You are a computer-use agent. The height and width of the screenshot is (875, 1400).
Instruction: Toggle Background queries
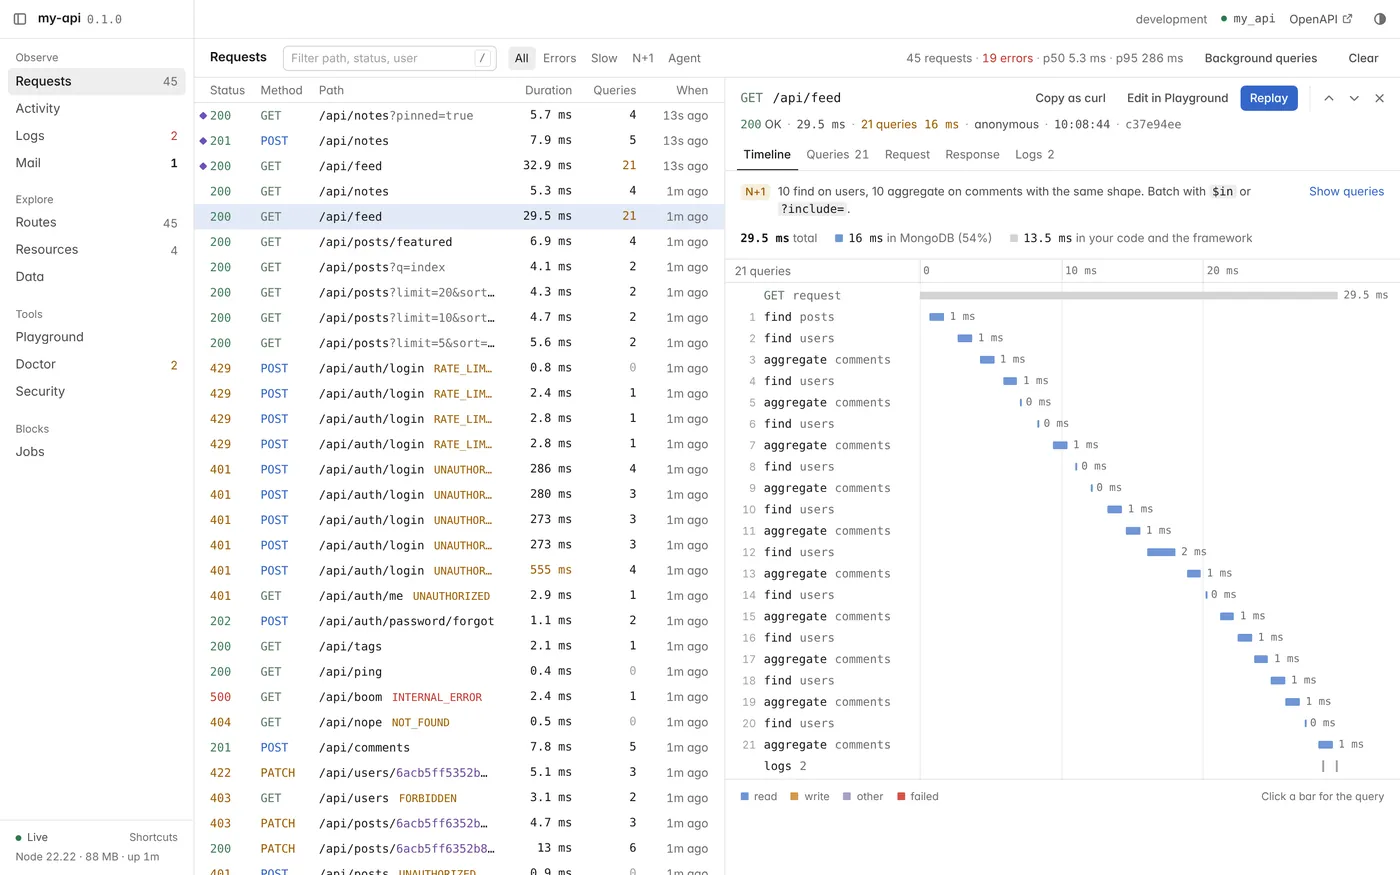[1260, 58]
